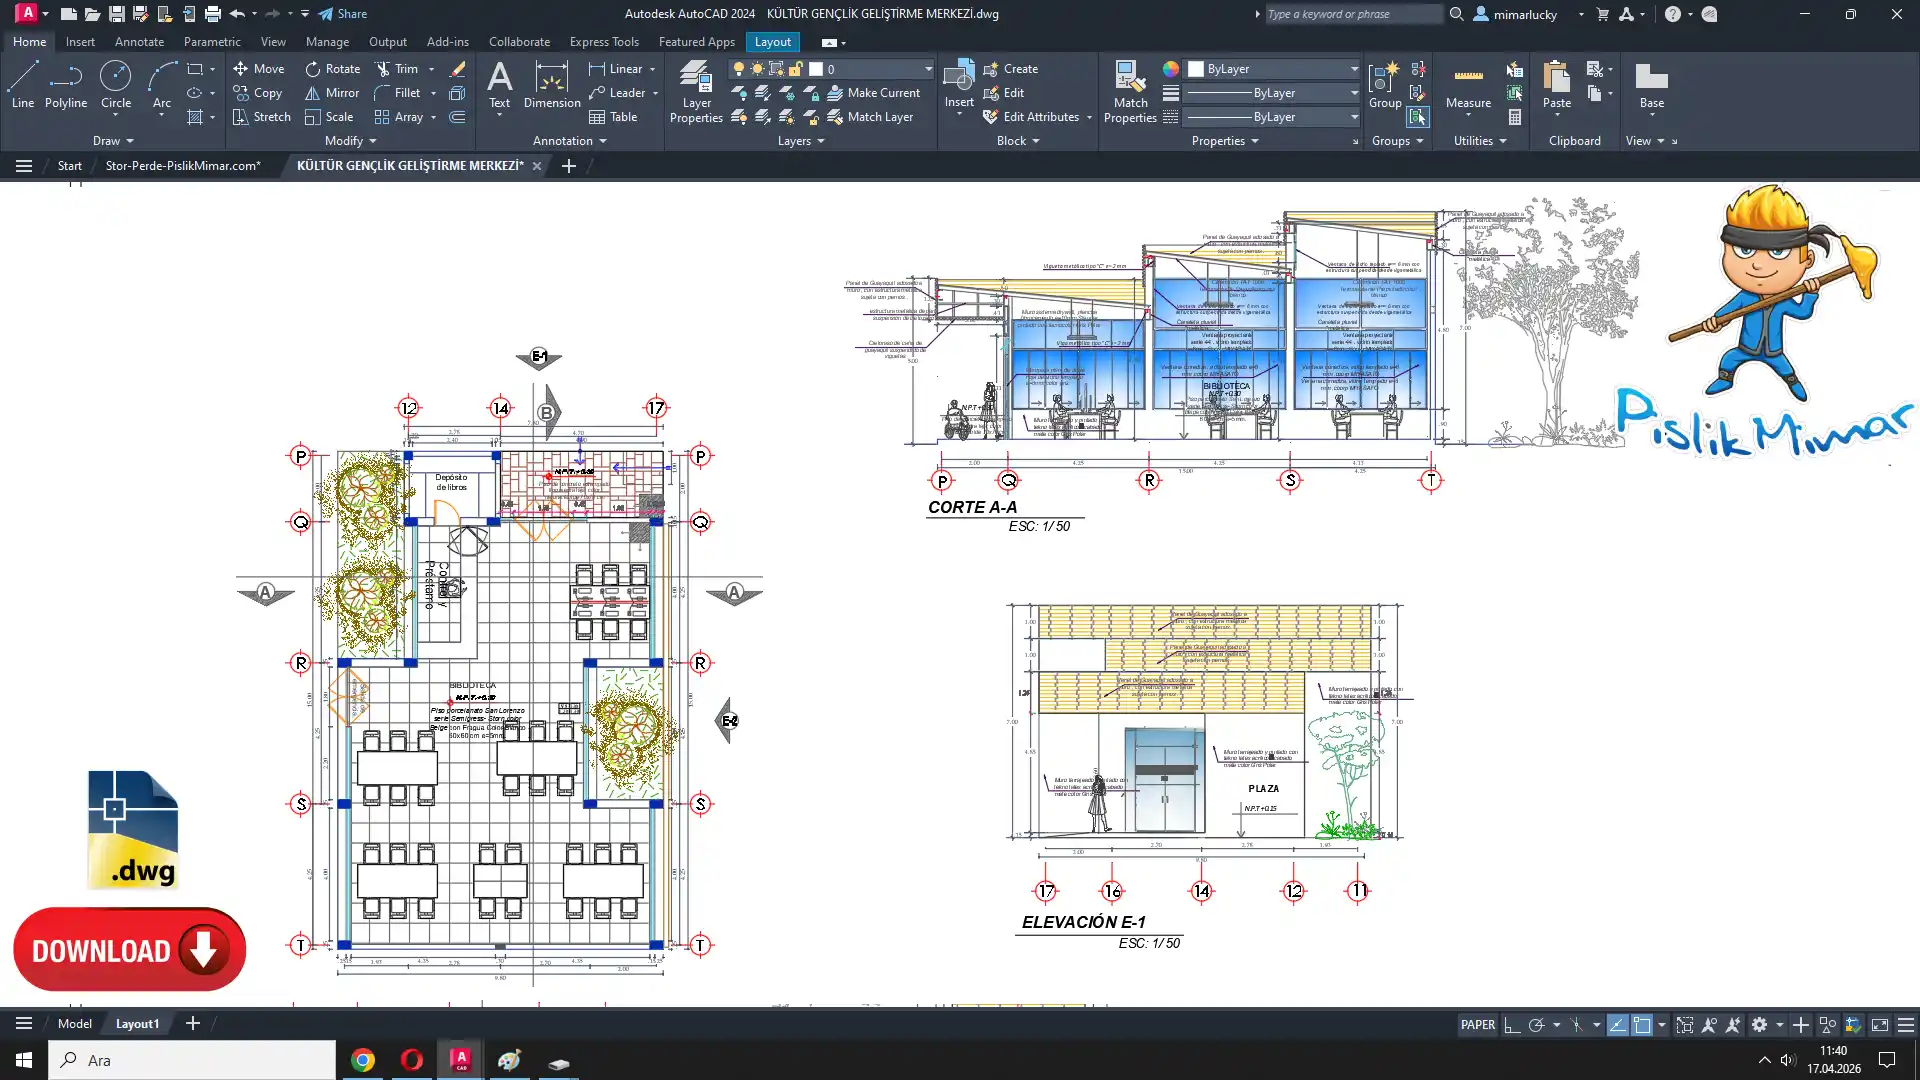Click the object color wheel swatch
The height and width of the screenshot is (1080, 1920).
coord(1170,69)
